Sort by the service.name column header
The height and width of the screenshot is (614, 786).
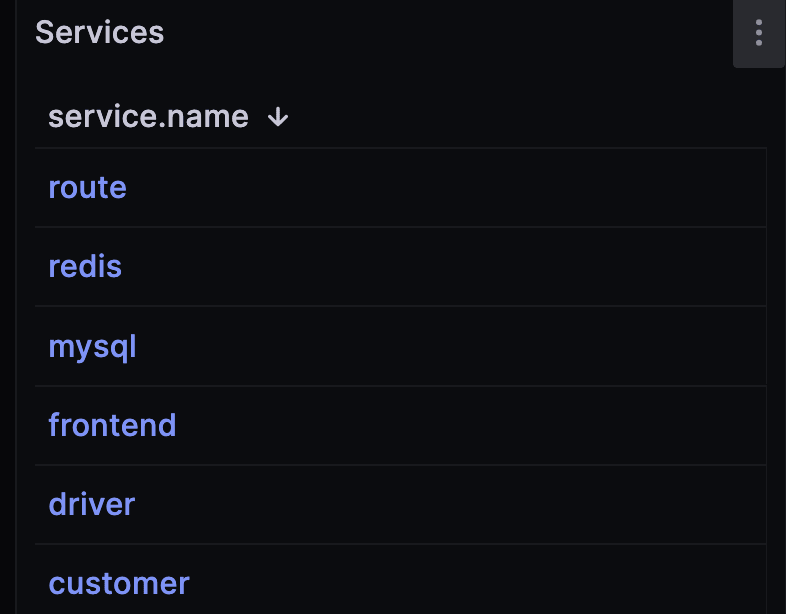167,117
